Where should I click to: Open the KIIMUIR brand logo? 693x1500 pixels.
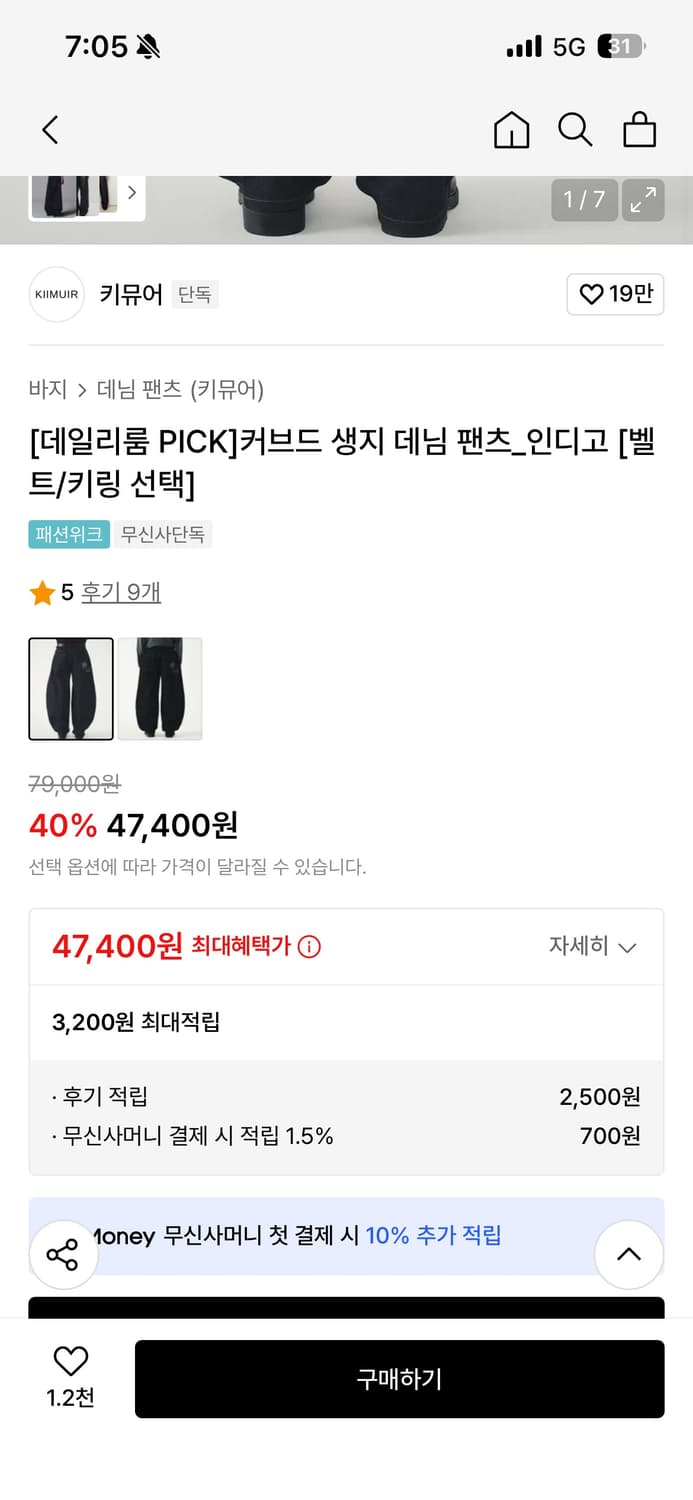[56, 294]
